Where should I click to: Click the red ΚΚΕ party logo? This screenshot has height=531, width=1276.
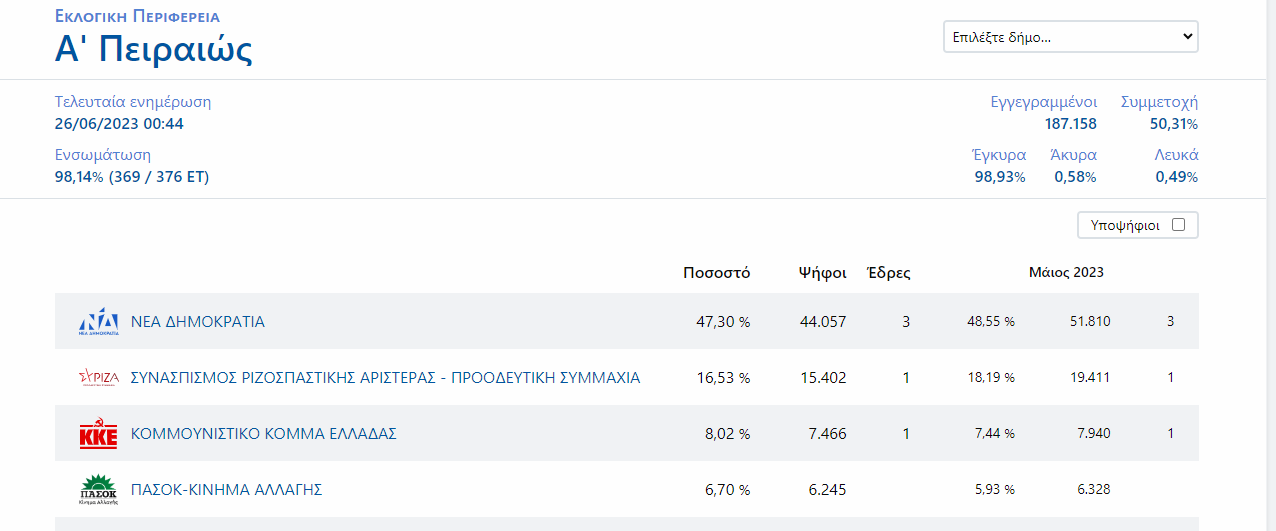tap(98, 434)
